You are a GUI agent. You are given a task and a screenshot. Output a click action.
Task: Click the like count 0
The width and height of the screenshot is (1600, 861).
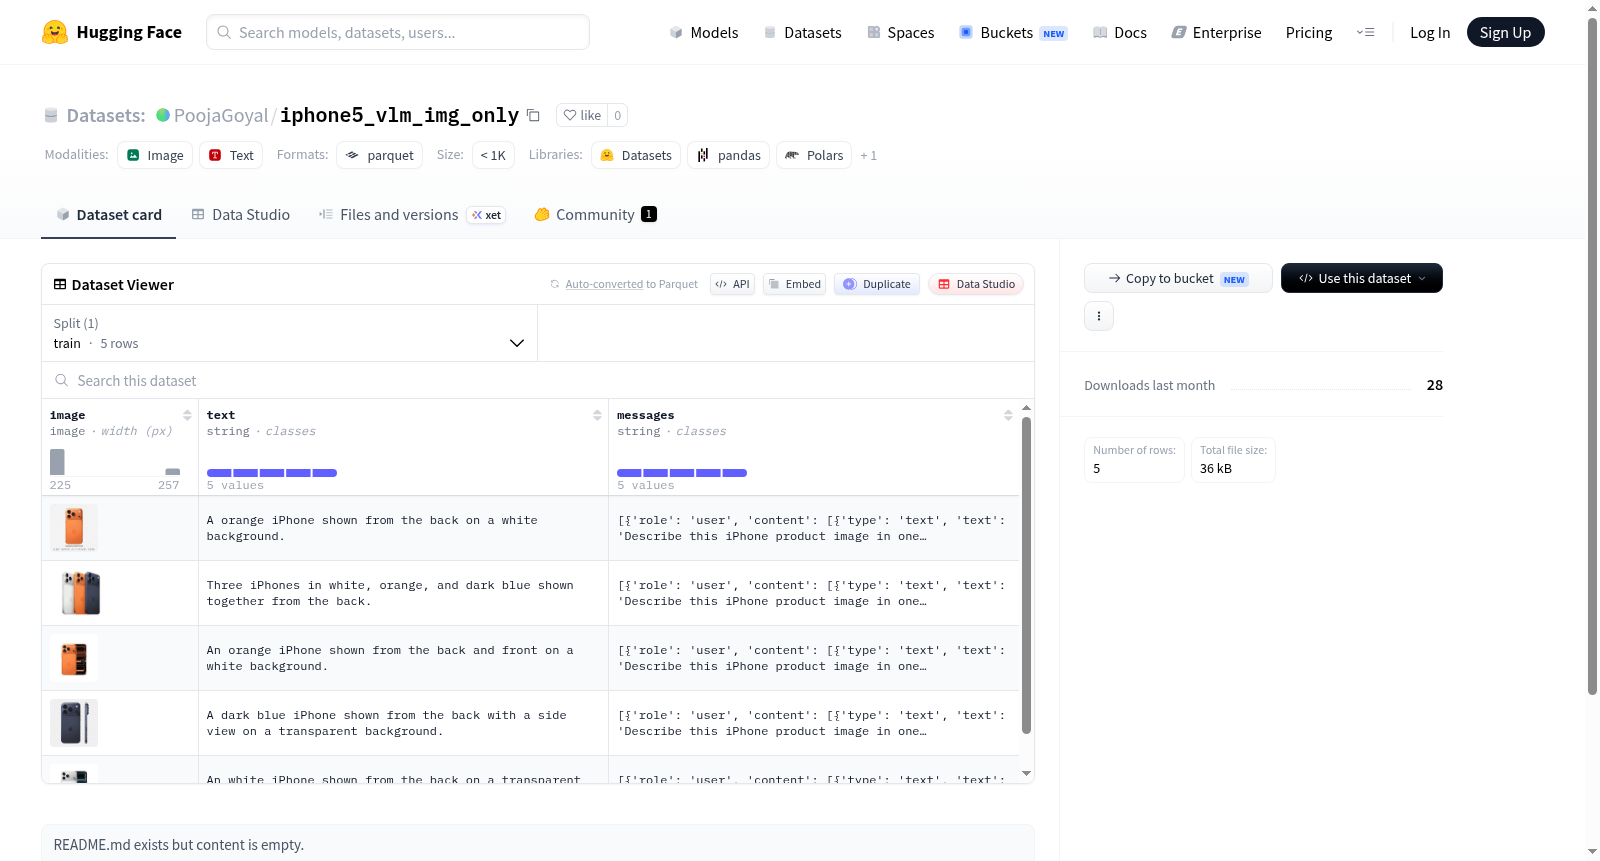617,115
